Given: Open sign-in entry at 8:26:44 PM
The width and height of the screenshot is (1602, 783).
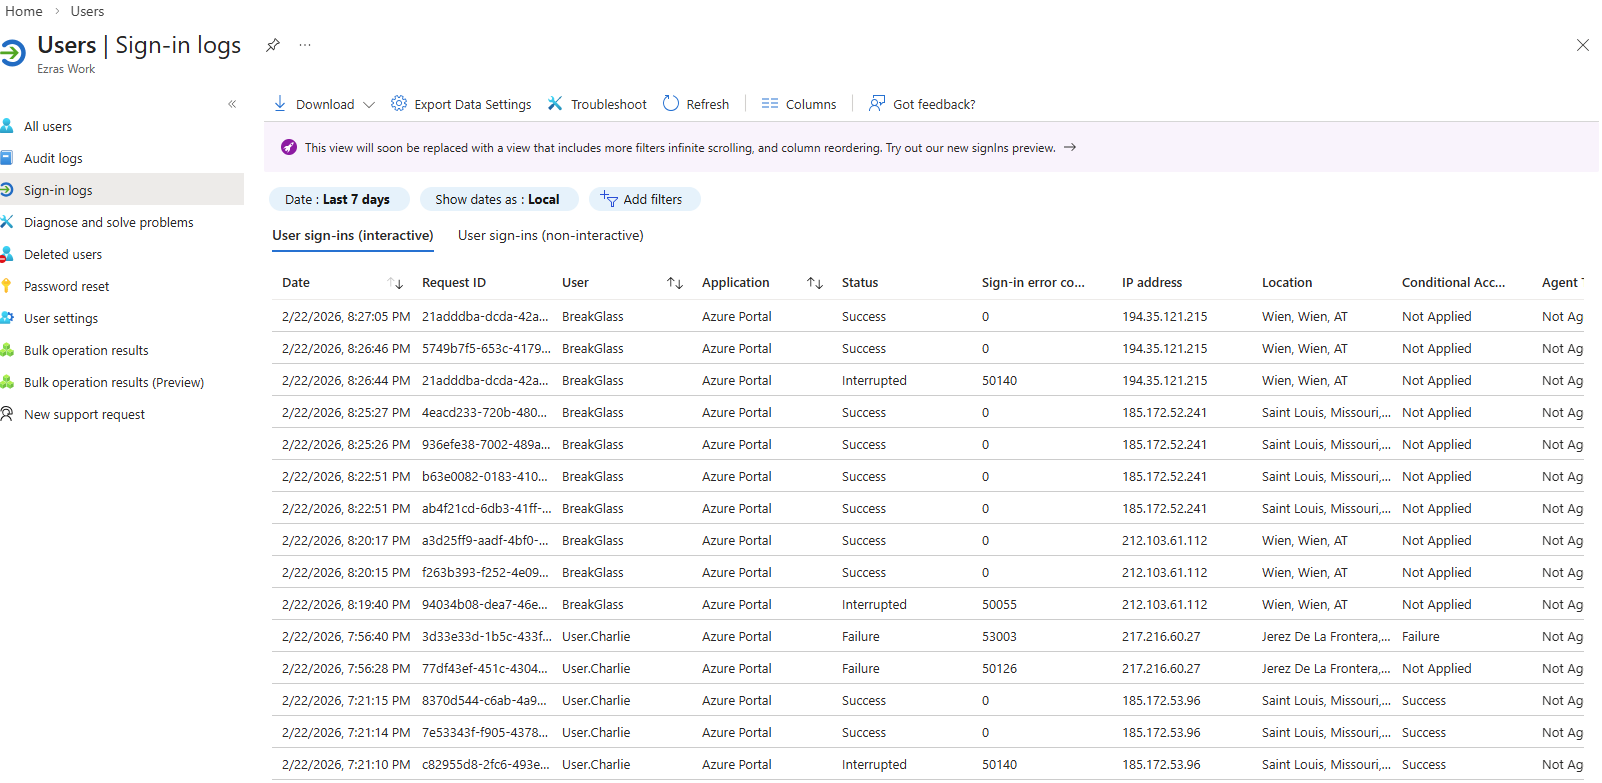Looking at the screenshot, I should coord(928,380).
